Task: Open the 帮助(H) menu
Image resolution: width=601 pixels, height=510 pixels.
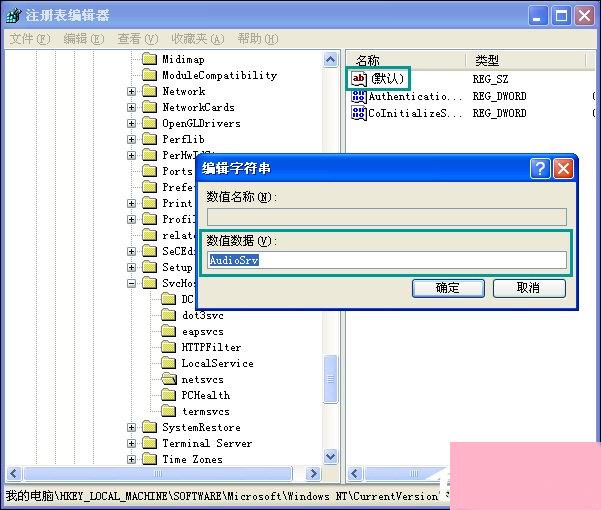Action: [x=258, y=39]
